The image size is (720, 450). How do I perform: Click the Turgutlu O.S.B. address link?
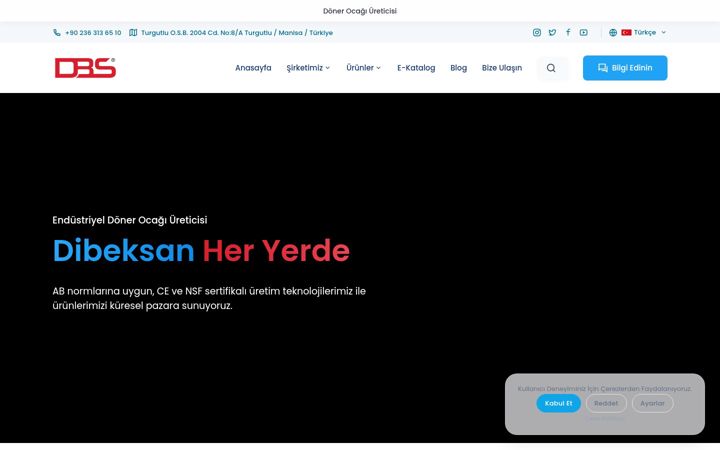pyautogui.click(x=237, y=33)
